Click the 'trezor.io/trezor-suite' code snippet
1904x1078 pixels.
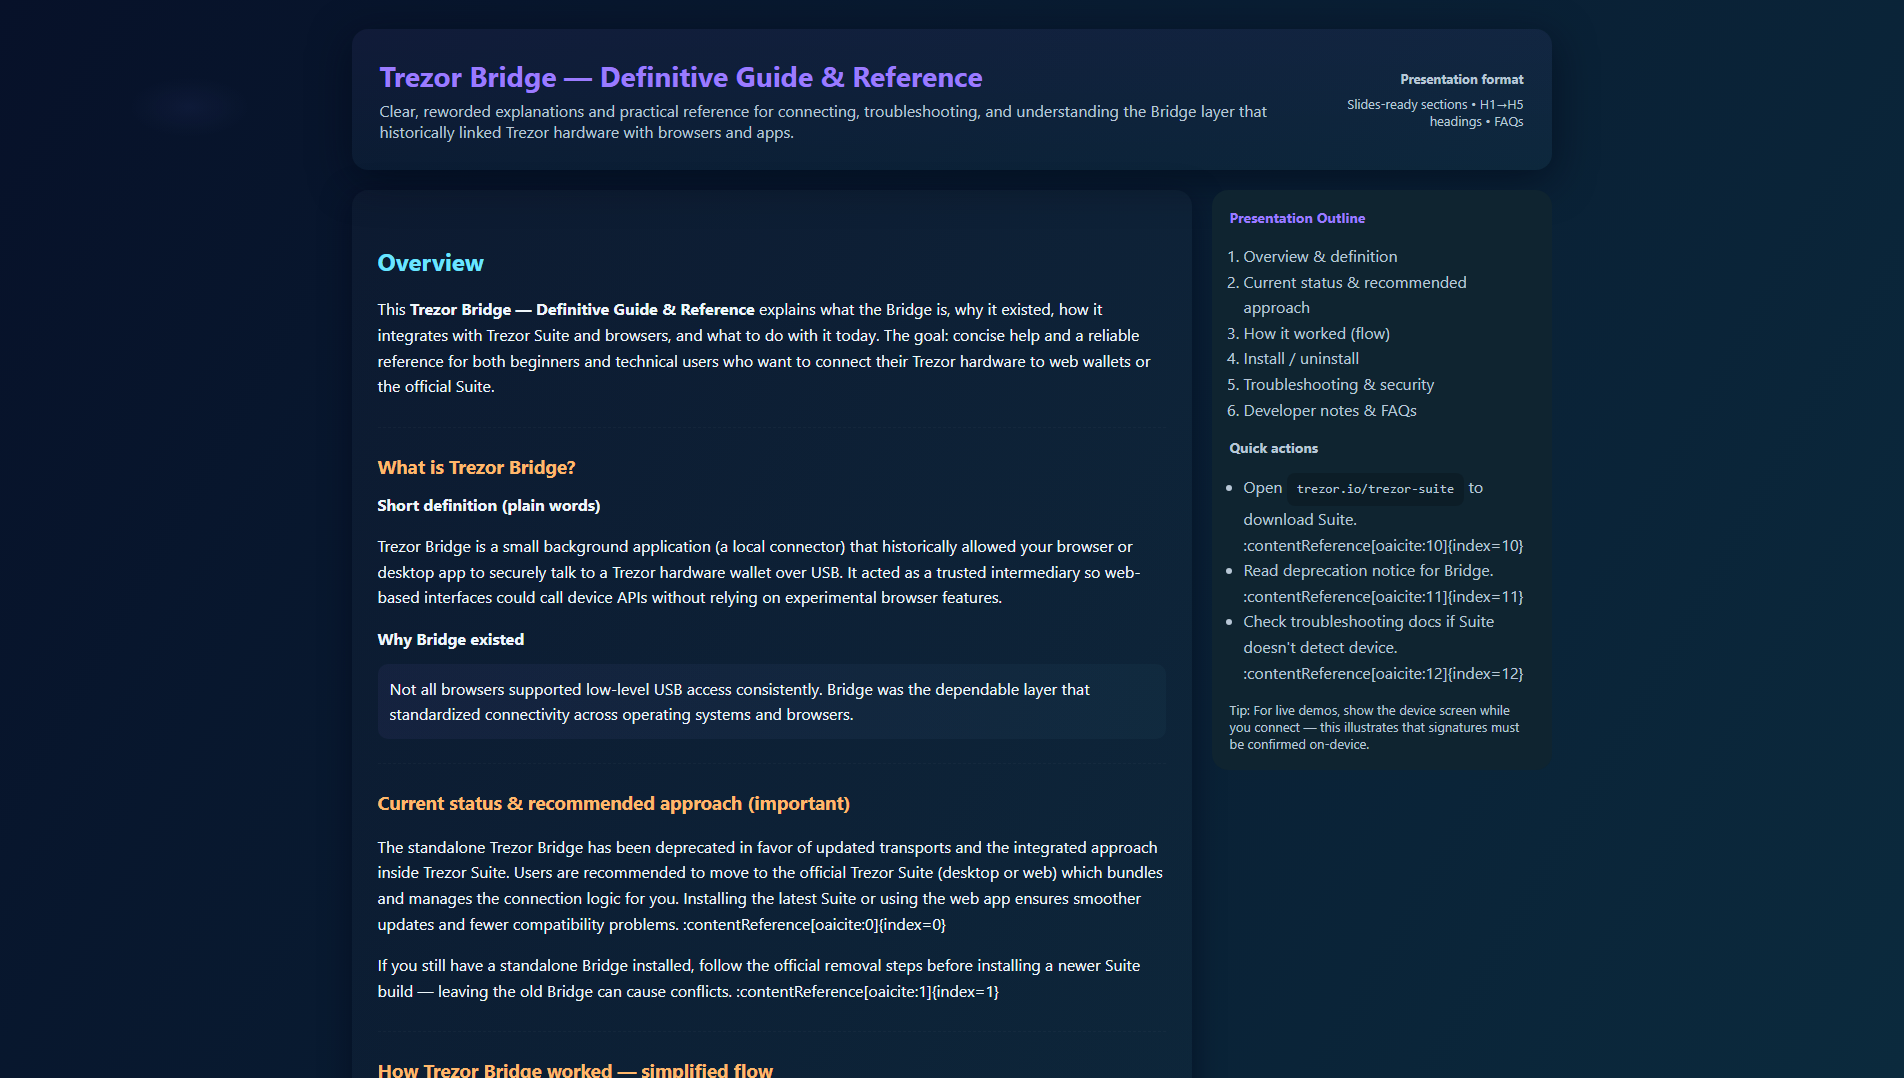coord(1375,488)
